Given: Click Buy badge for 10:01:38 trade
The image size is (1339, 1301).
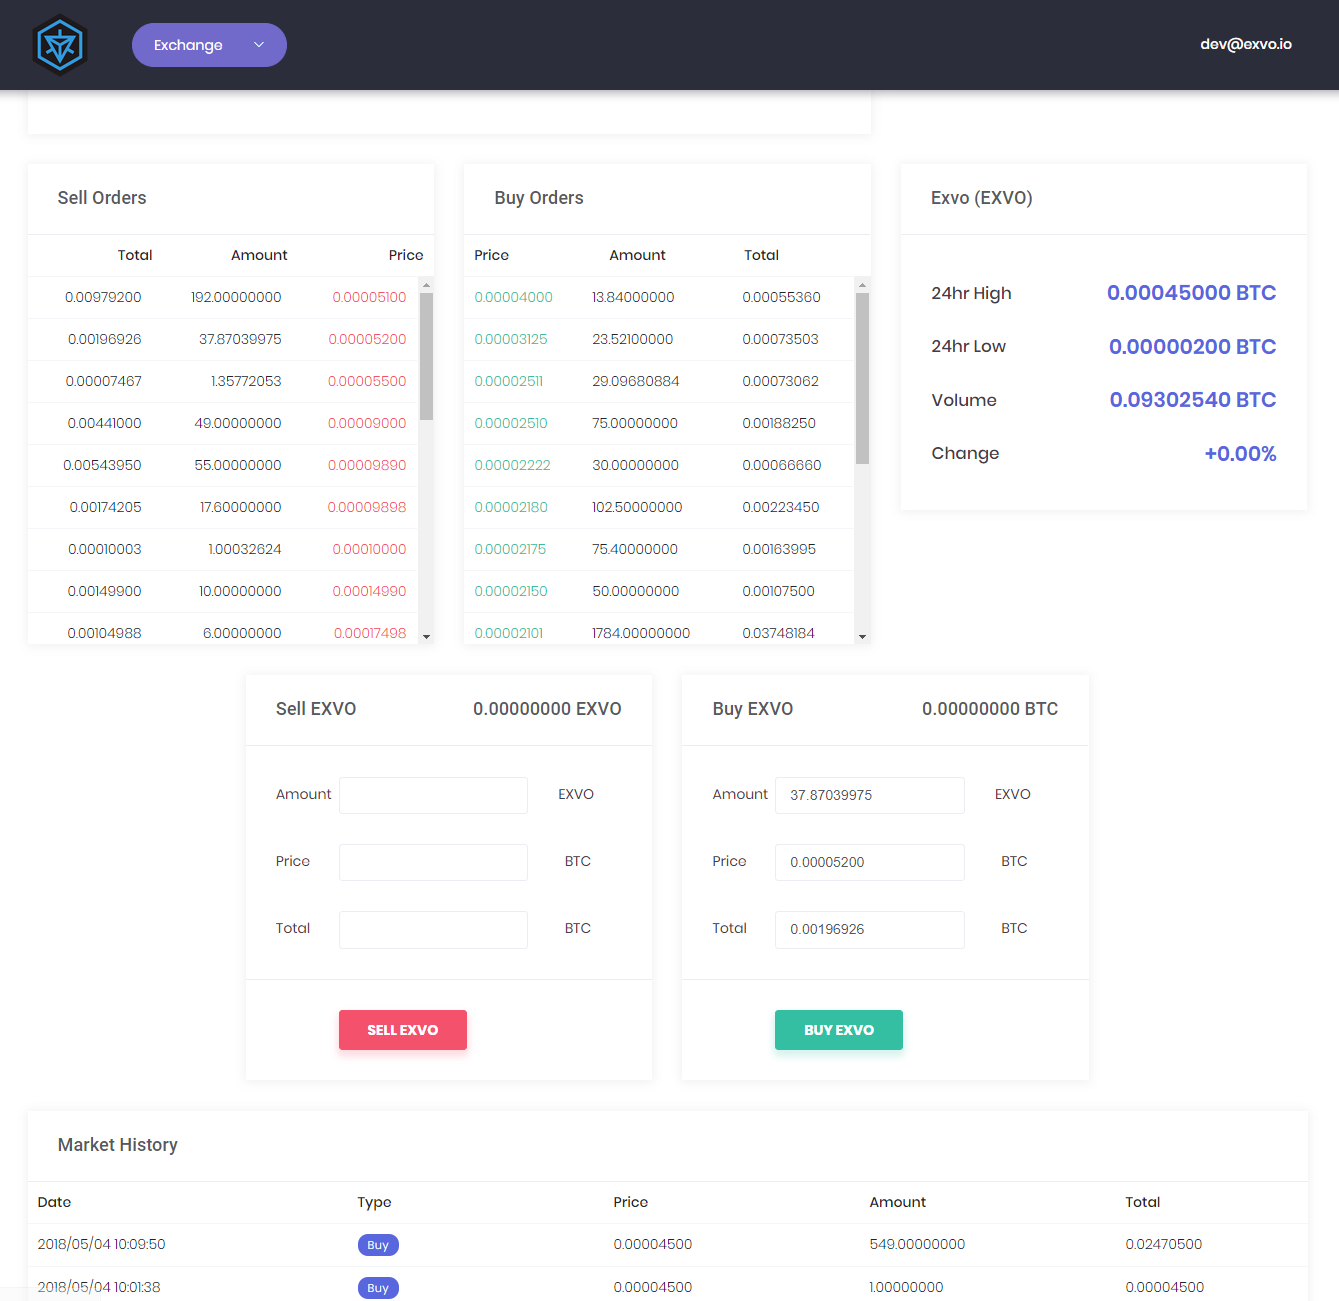Looking at the screenshot, I should (x=378, y=1288).
